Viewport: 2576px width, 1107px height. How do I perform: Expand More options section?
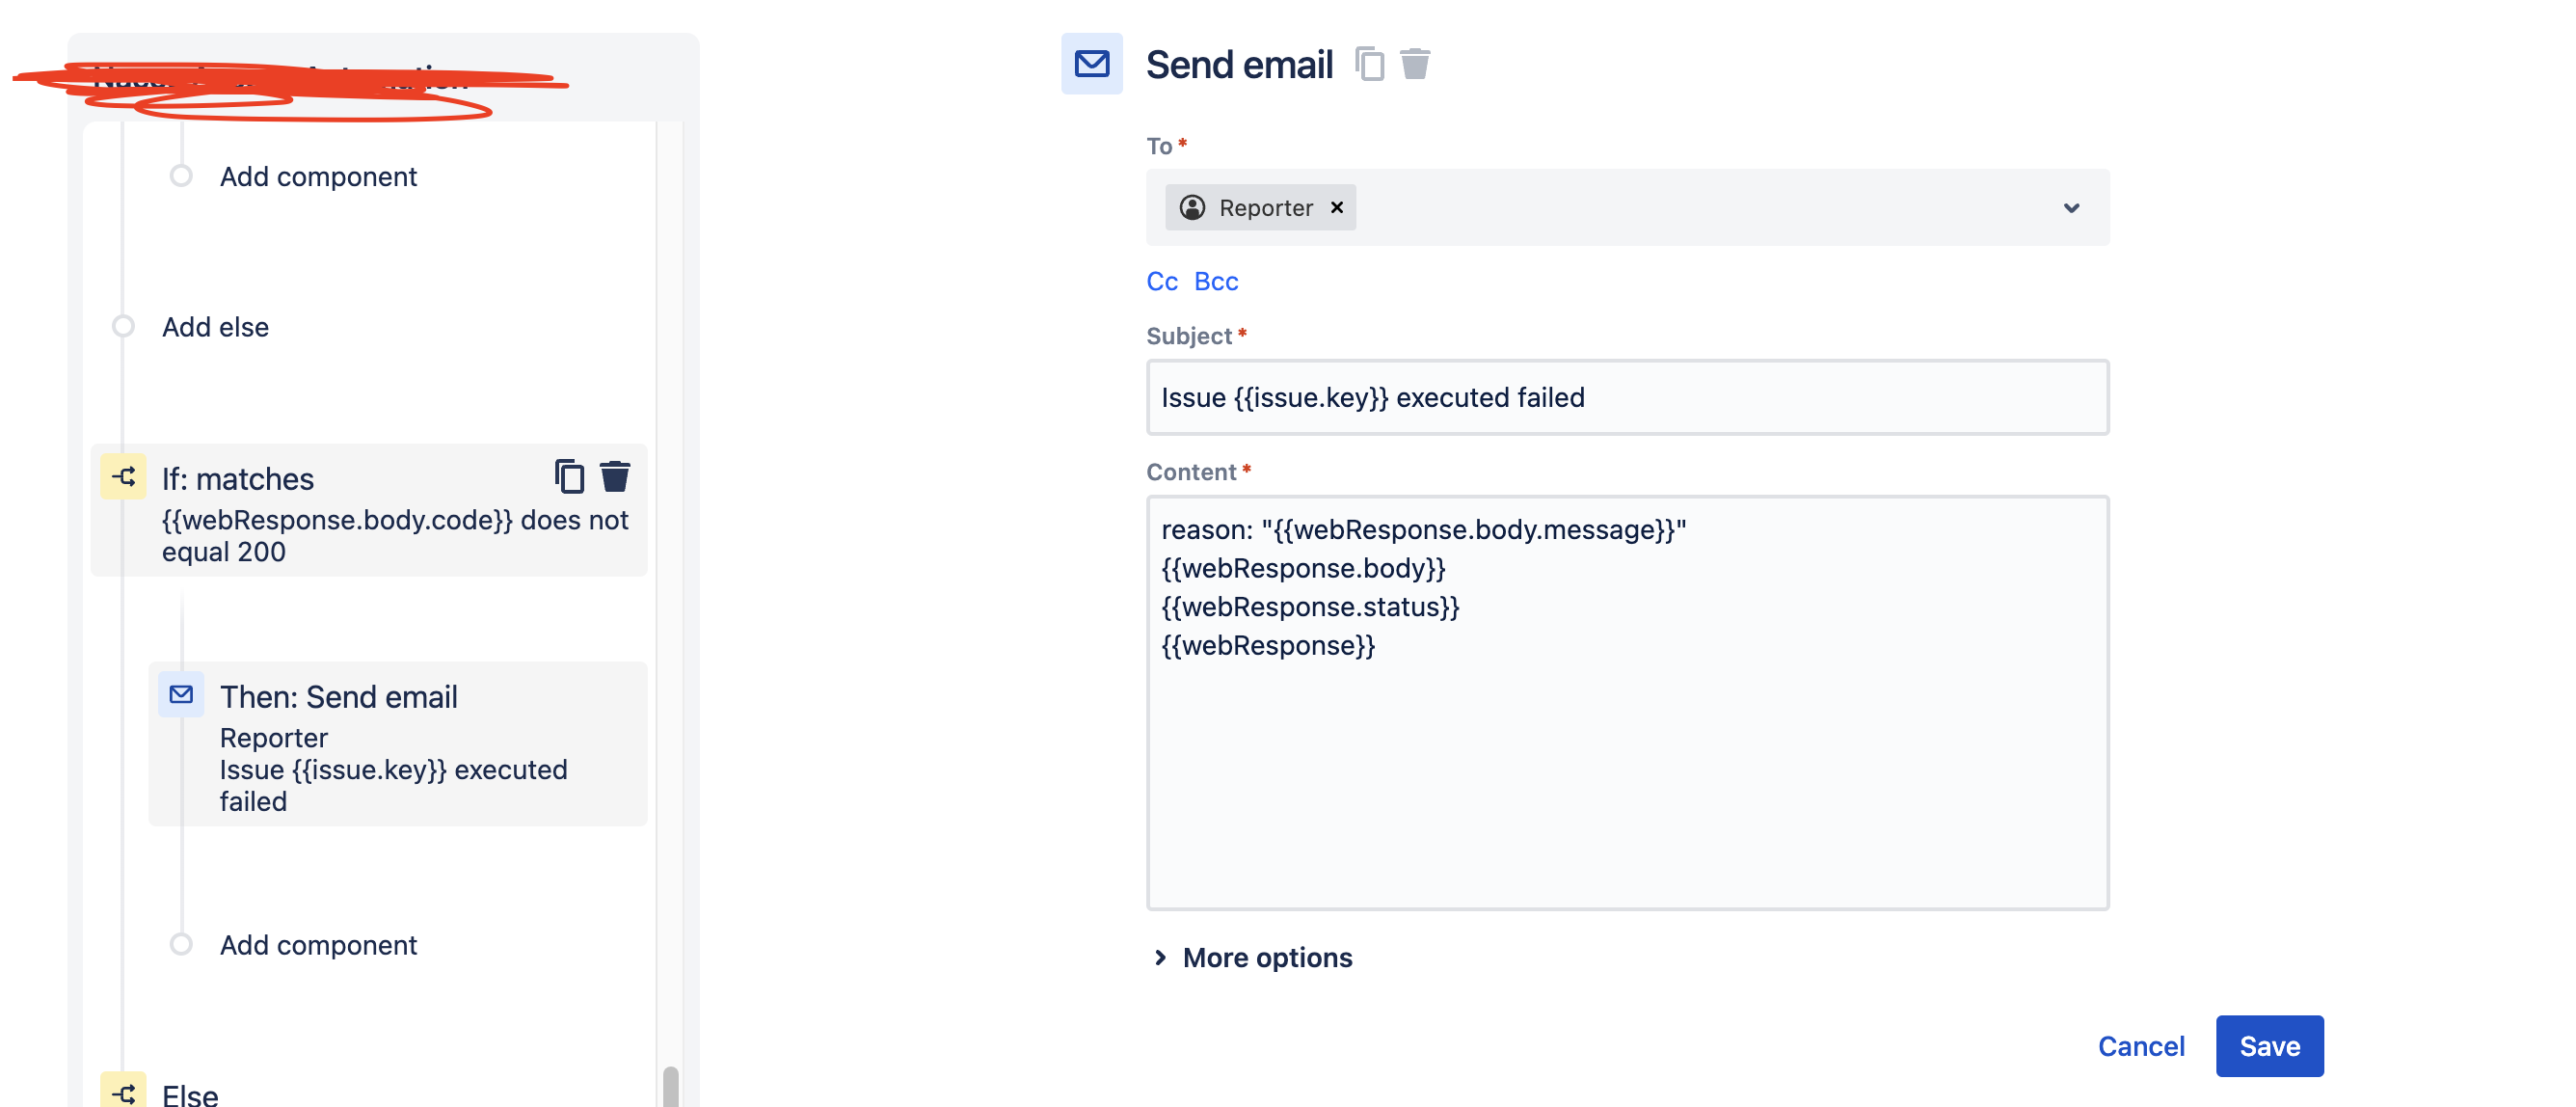click(1252, 958)
